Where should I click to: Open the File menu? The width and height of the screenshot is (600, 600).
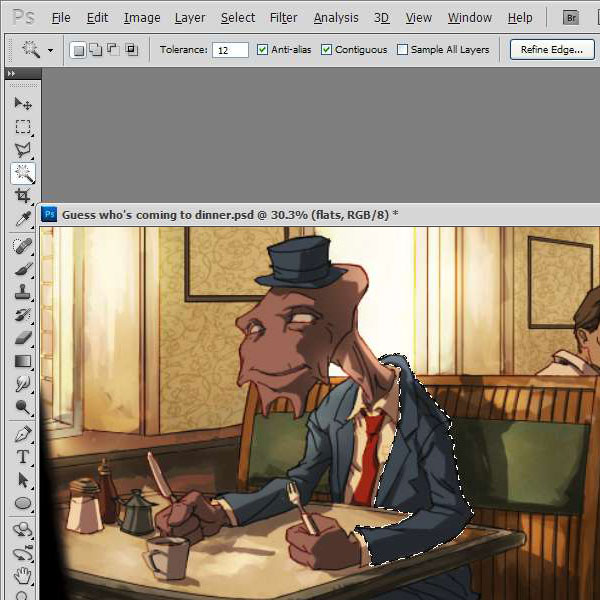point(61,18)
